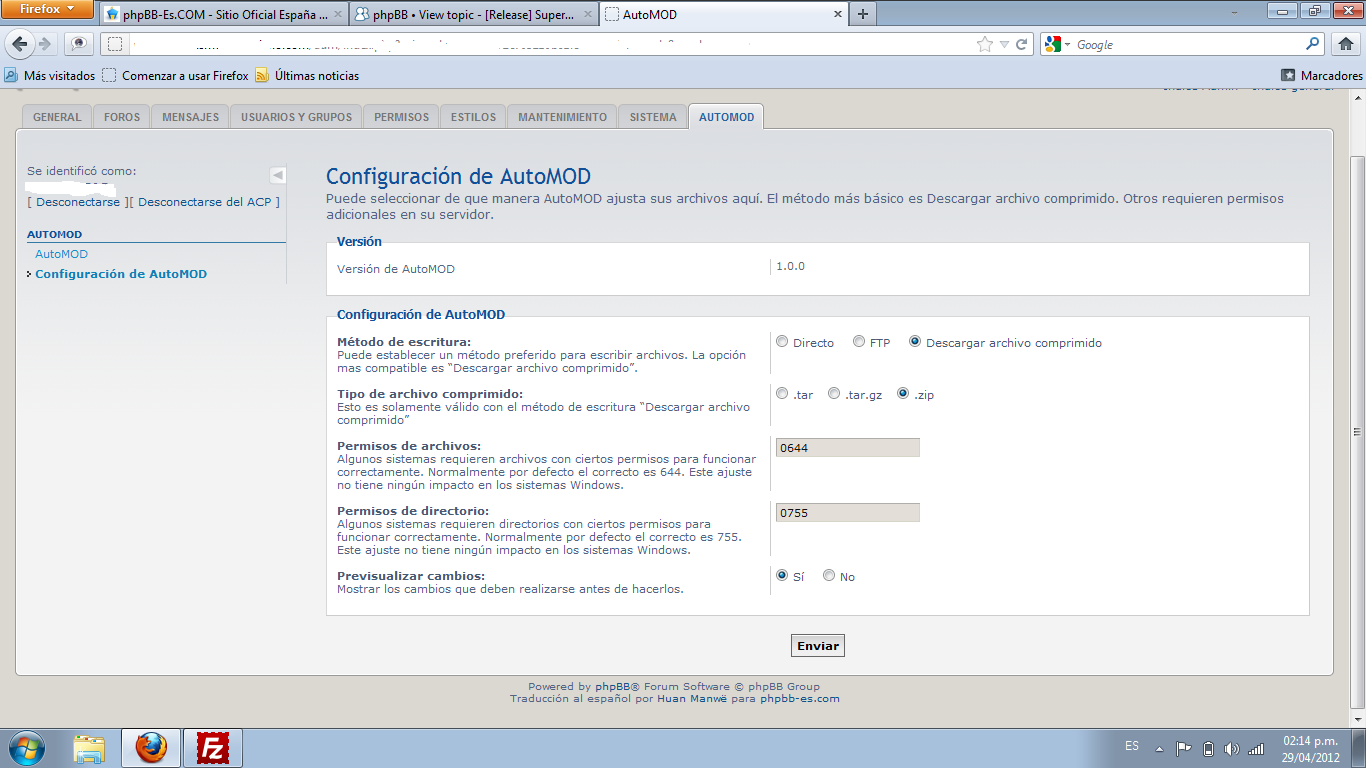Click the Action Center flag icon
1366x768 pixels.
(x=1183, y=748)
